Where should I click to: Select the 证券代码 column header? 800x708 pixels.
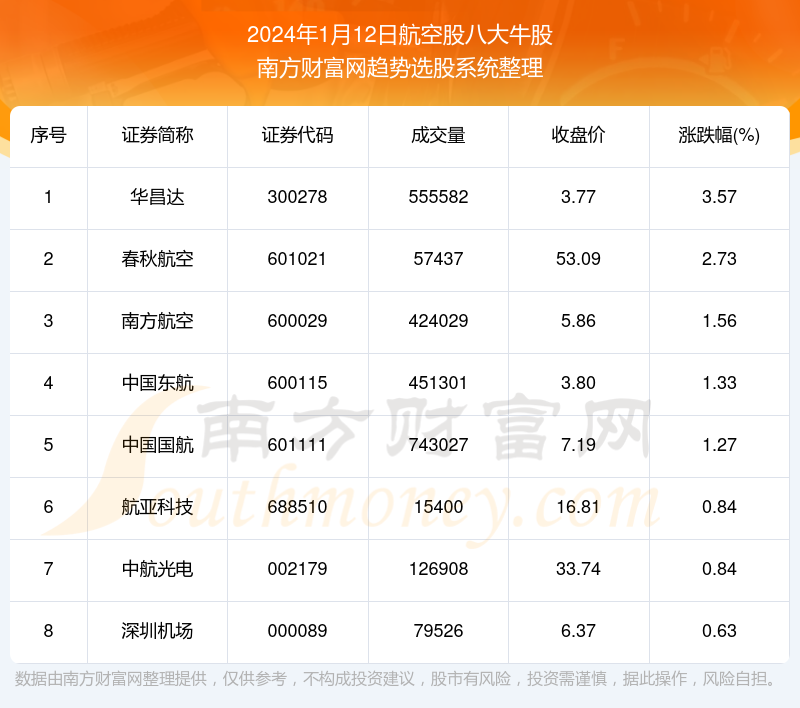click(297, 136)
